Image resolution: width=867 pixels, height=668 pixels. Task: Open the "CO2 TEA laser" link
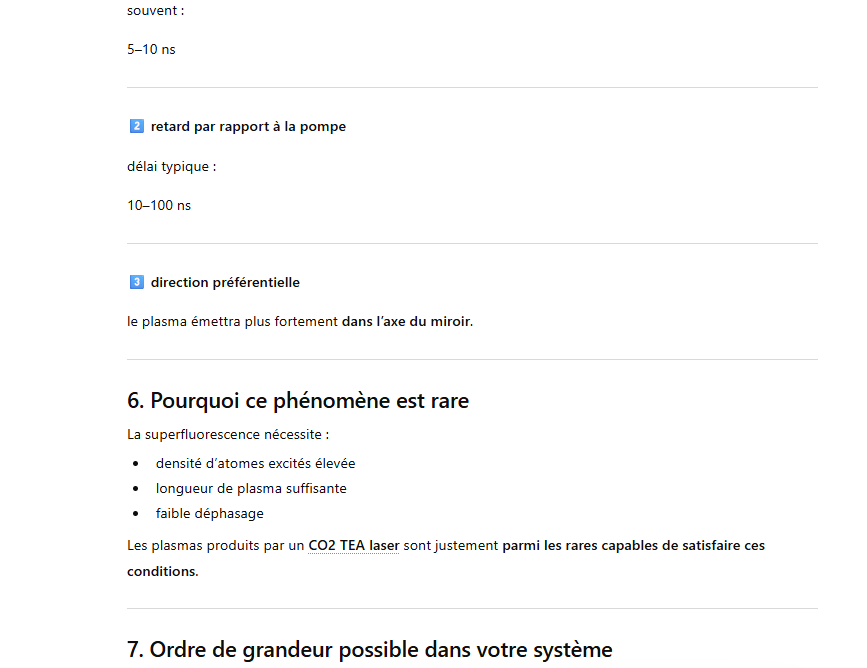(353, 546)
